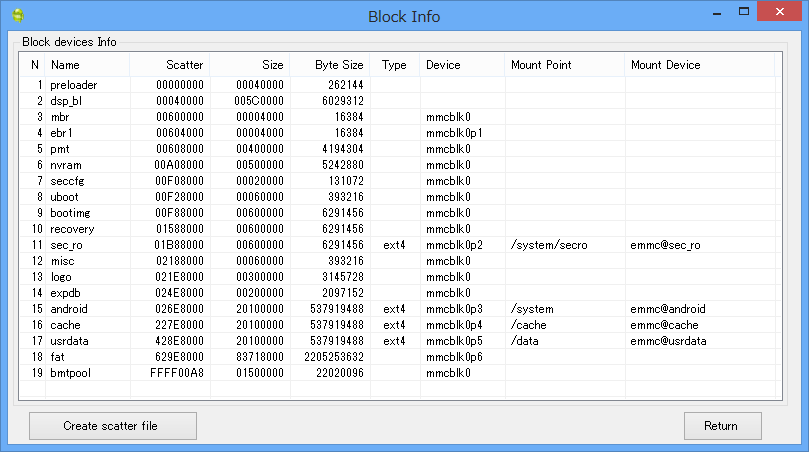Click the emmc@sec_ro mount device cell
Viewport: 809px width, 452px height.
pyautogui.click(x=666, y=245)
